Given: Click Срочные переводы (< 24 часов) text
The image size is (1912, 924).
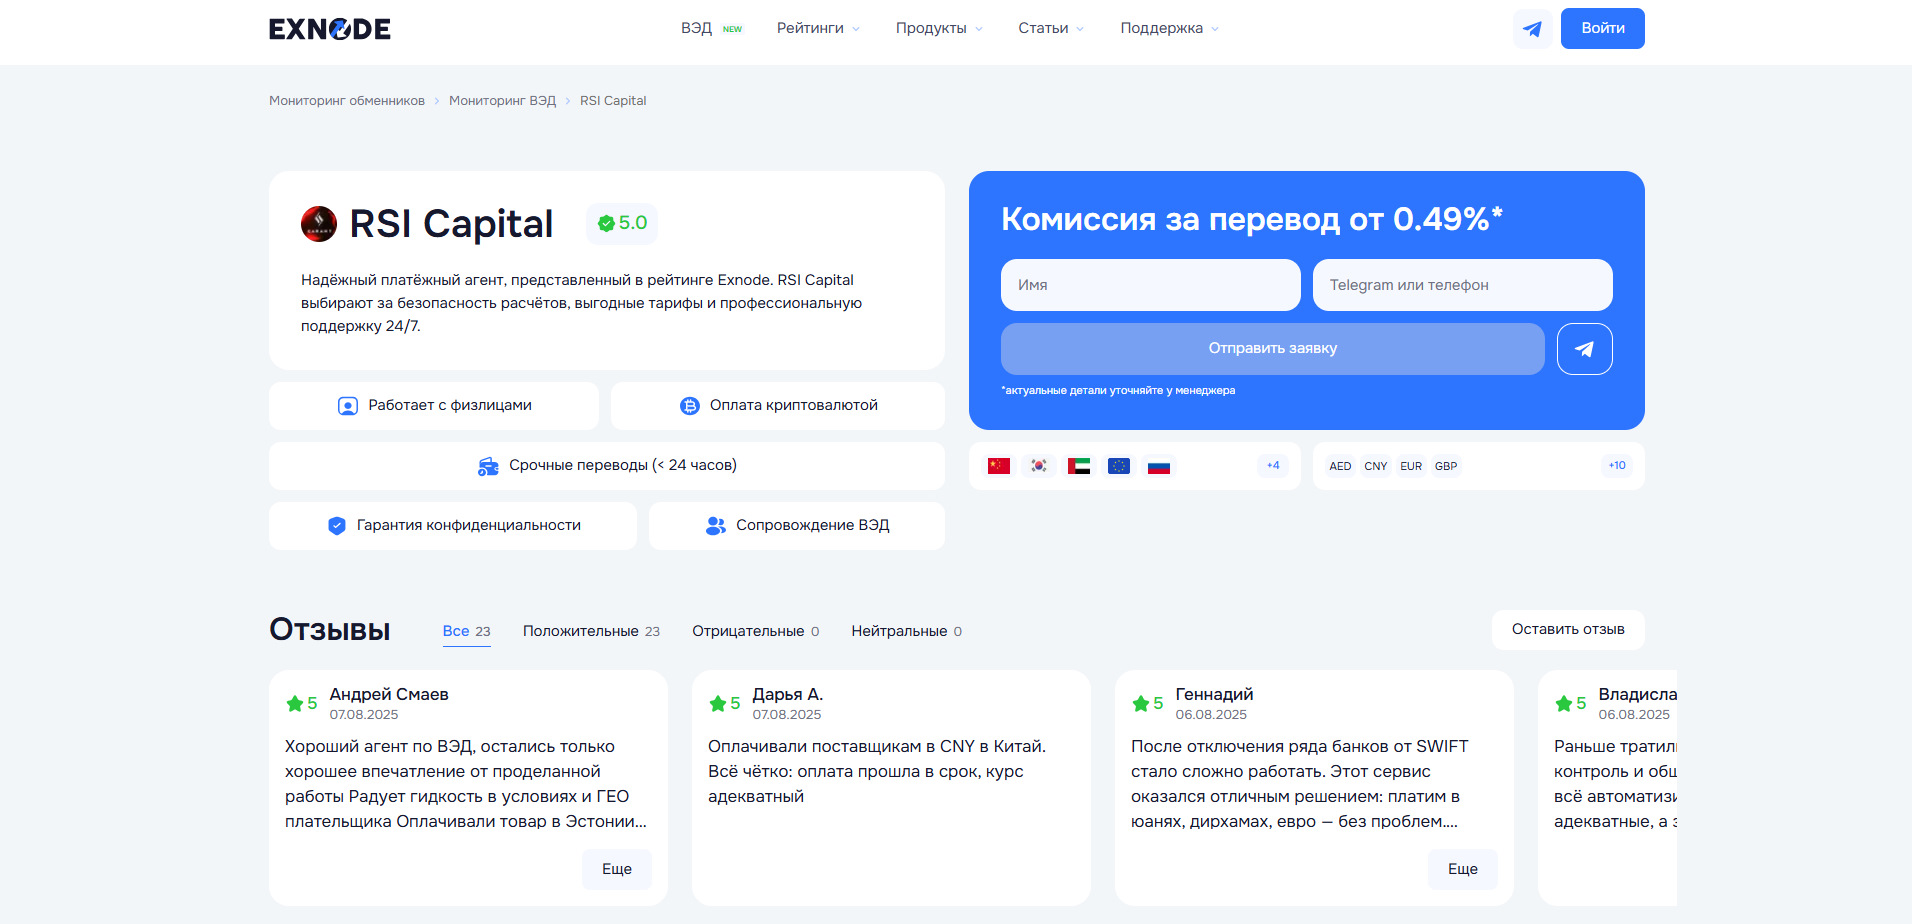Looking at the screenshot, I should point(623,466).
